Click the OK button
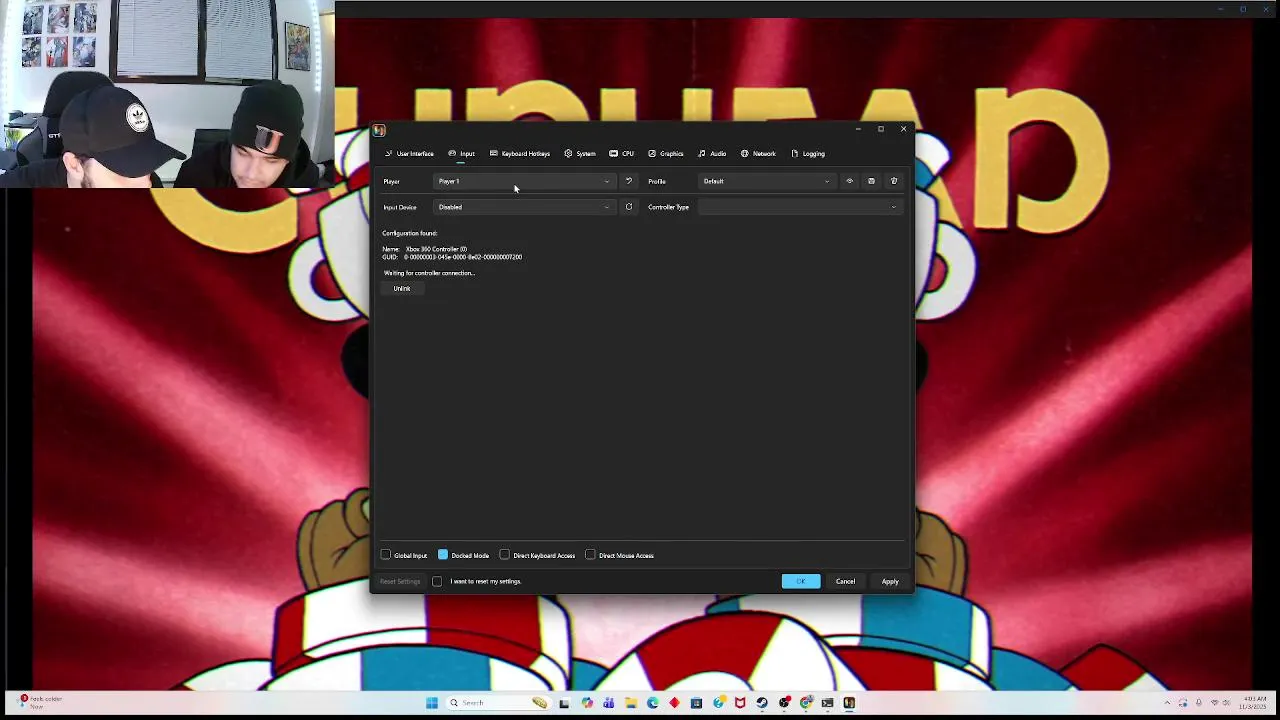Viewport: 1280px width, 720px height. click(801, 581)
